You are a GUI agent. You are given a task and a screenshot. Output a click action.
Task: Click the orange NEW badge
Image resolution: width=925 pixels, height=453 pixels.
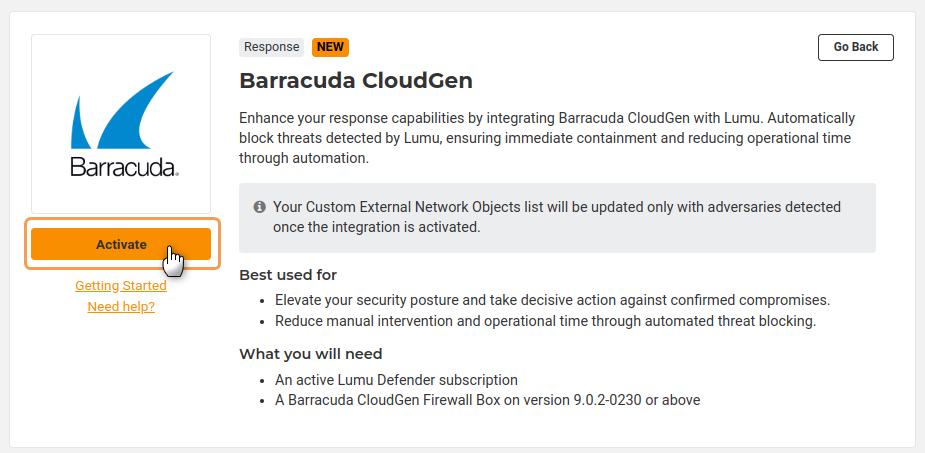pyautogui.click(x=330, y=47)
